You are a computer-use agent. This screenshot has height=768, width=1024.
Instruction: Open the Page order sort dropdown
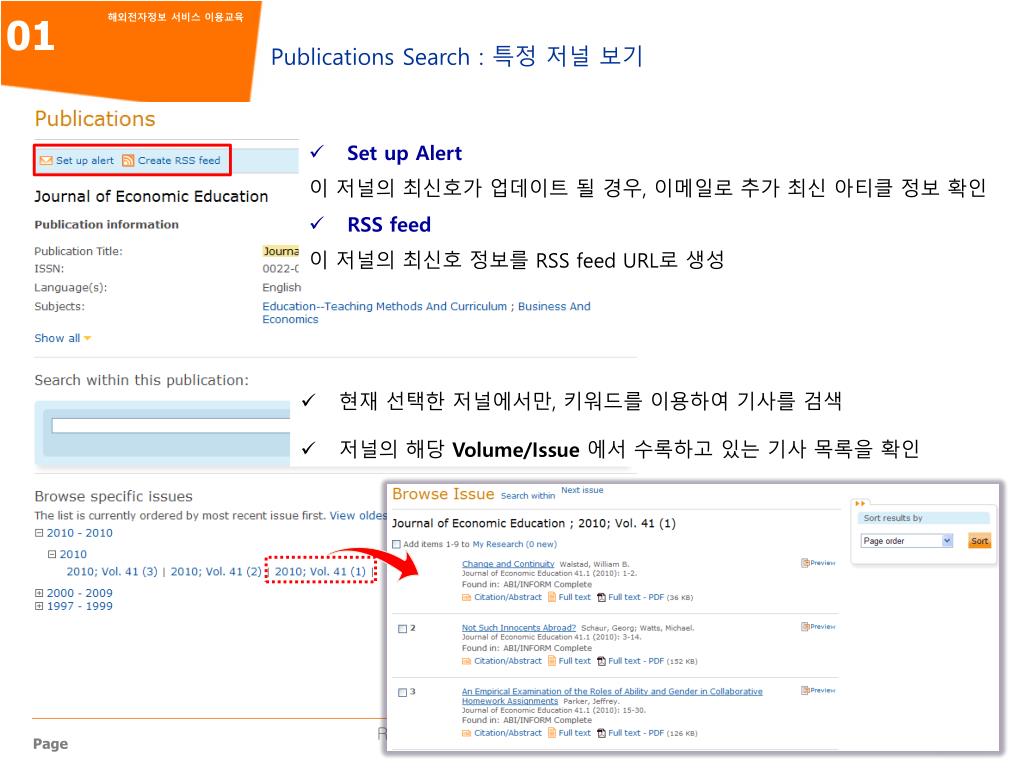907,541
